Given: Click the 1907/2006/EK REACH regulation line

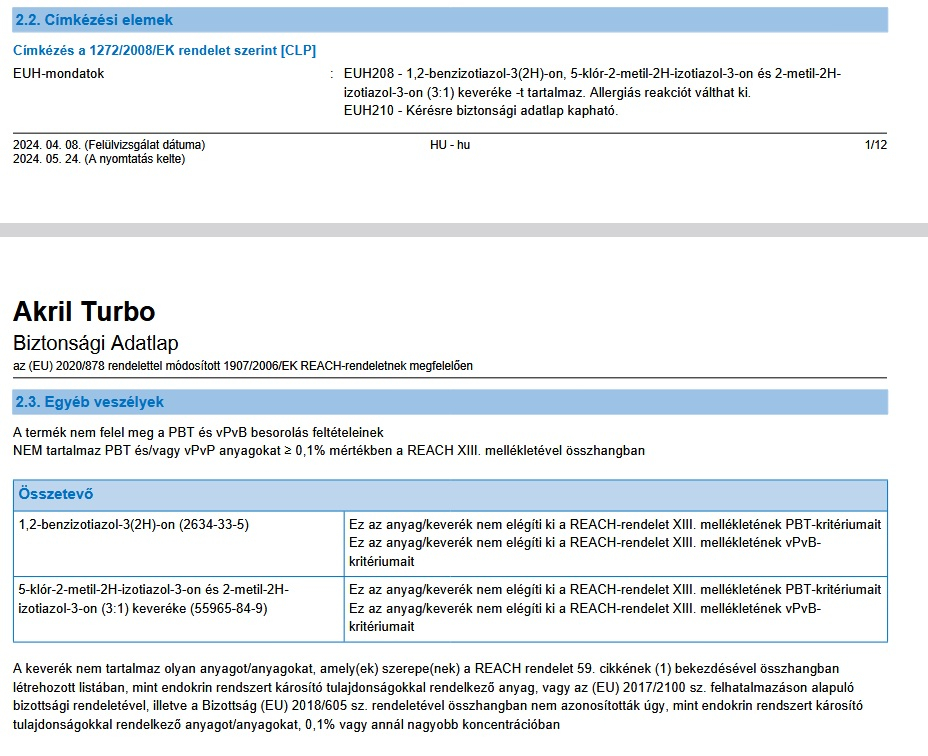Looking at the screenshot, I should (243, 366).
